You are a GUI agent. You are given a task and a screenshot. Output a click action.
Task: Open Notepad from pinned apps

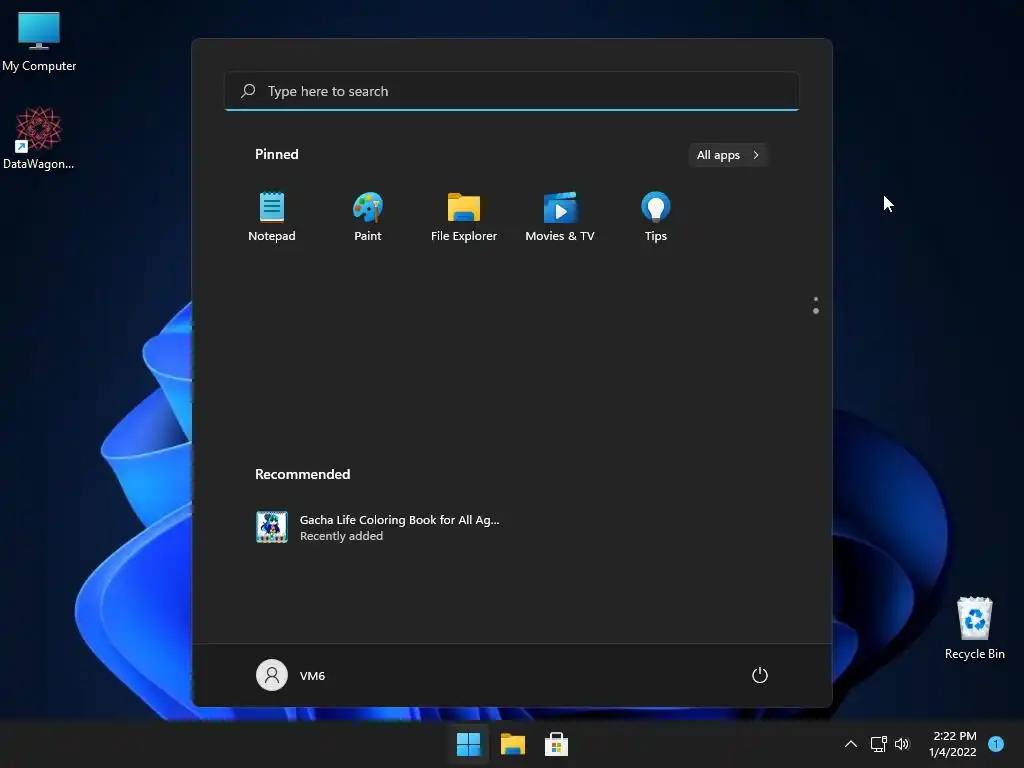[272, 216]
